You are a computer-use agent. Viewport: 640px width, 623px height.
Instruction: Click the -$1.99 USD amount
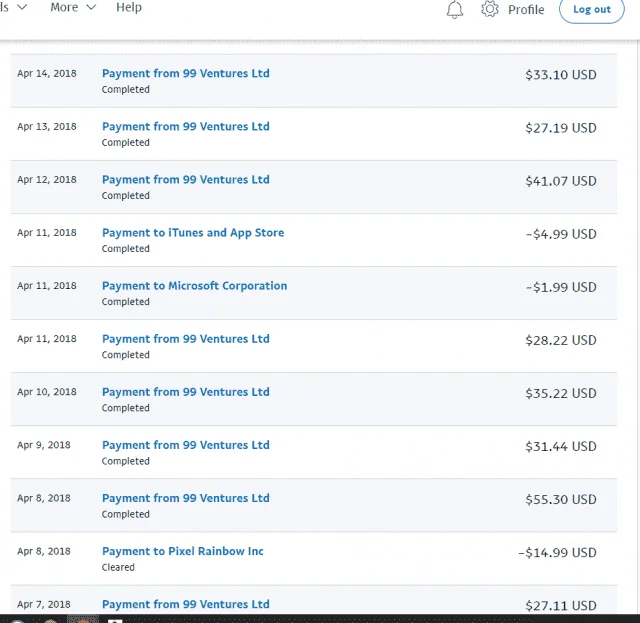click(x=561, y=287)
